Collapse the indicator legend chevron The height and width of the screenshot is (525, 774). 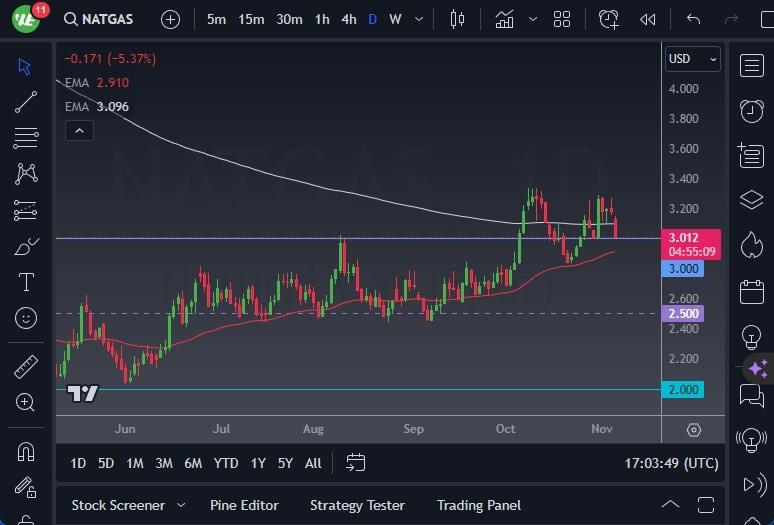(79, 130)
